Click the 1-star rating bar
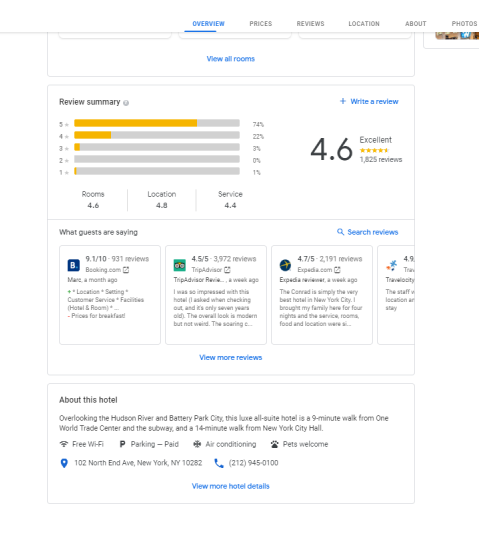The height and width of the screenshot is (536, 479). coord(157,171)
